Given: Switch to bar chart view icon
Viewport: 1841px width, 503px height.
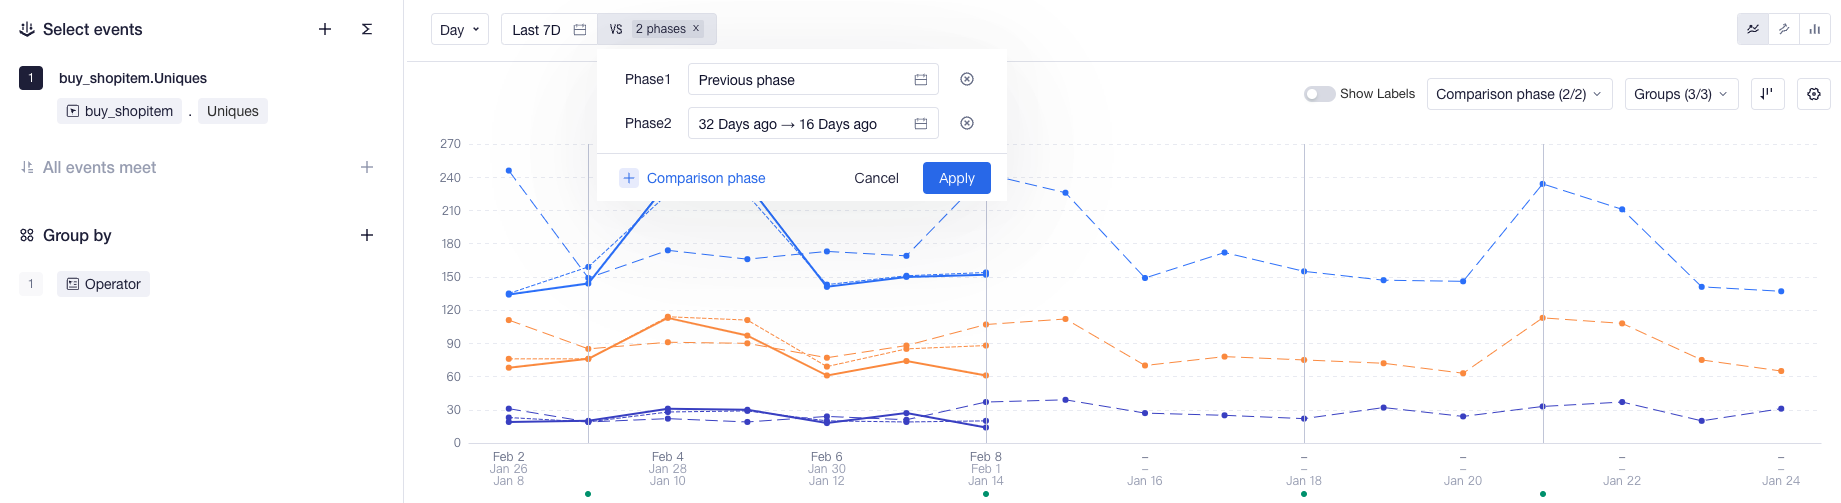Looking at the screenshot, I should [x=1814, y=30].
